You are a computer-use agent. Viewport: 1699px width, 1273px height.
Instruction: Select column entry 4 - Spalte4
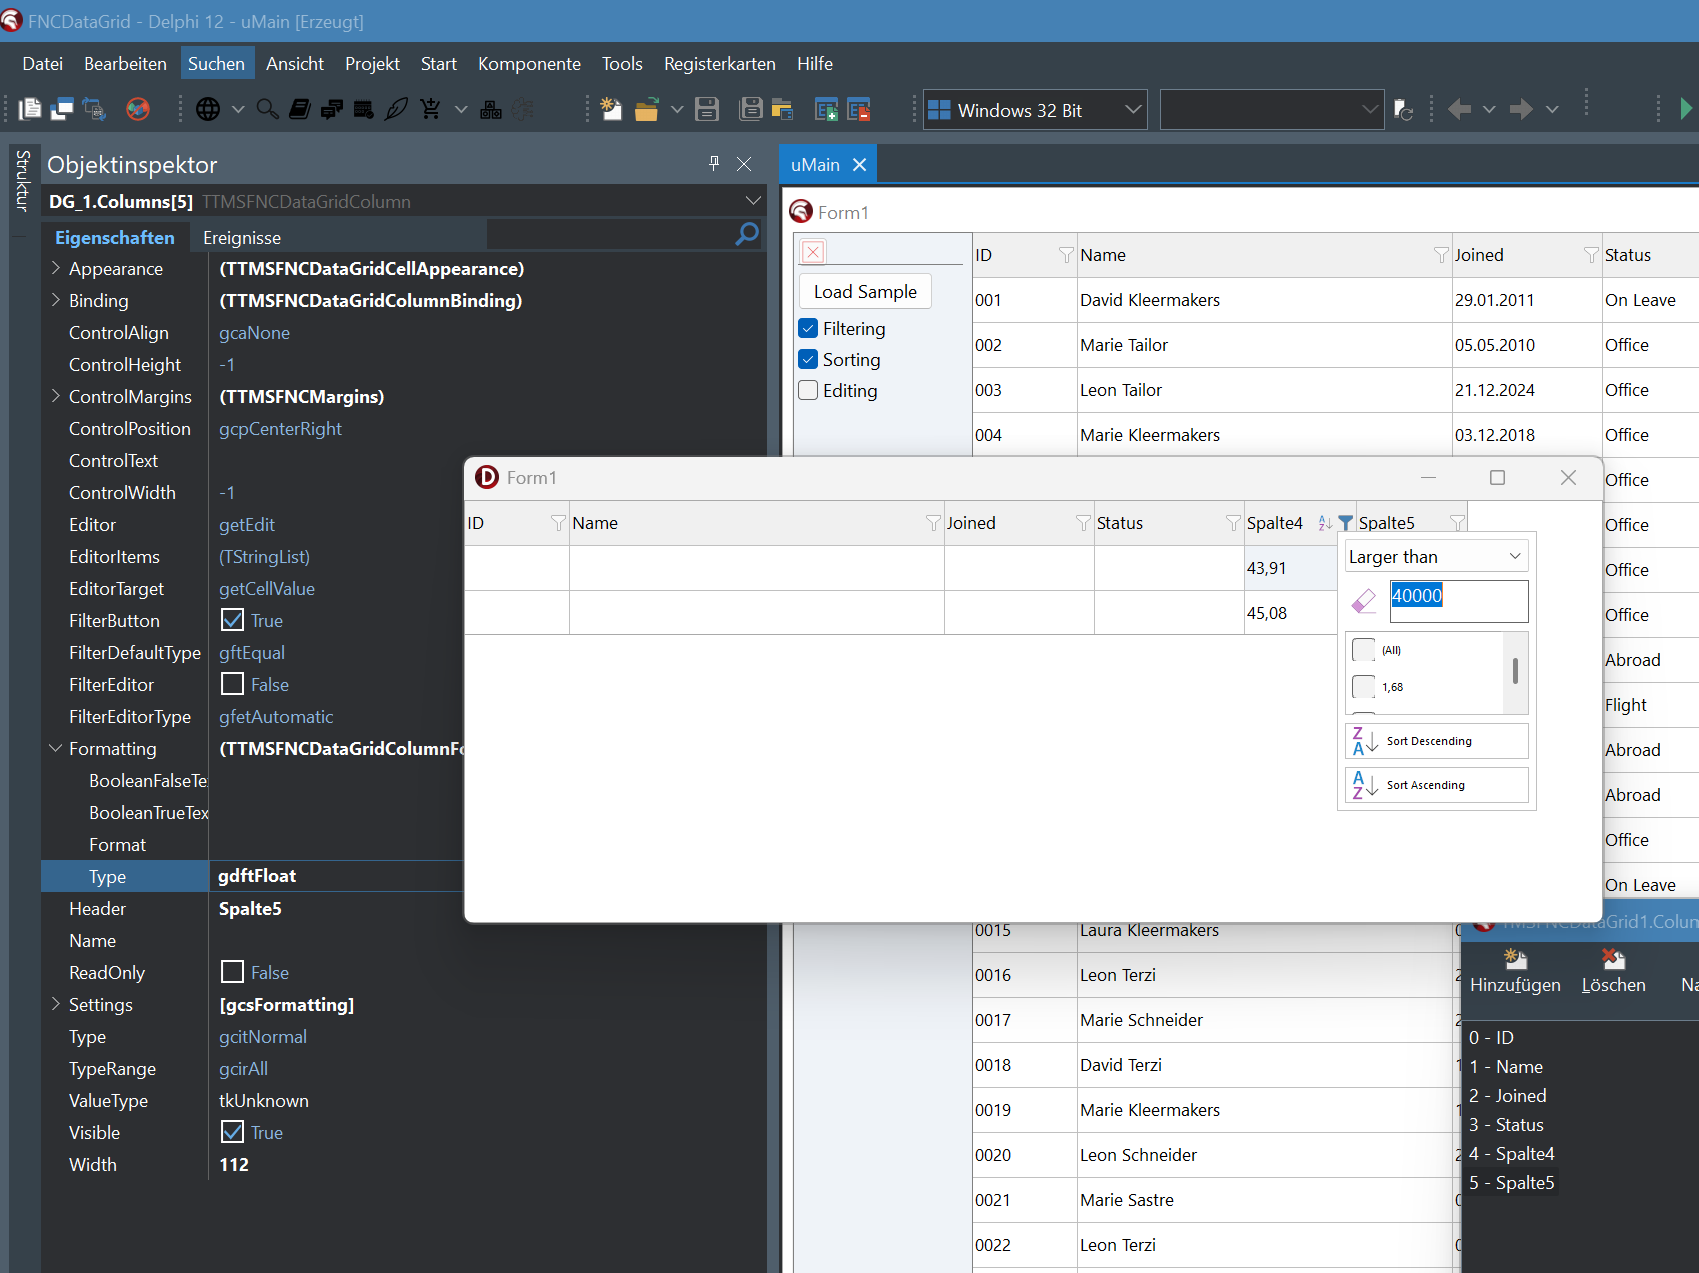pyautogui.click(x=1511, y=1153)
